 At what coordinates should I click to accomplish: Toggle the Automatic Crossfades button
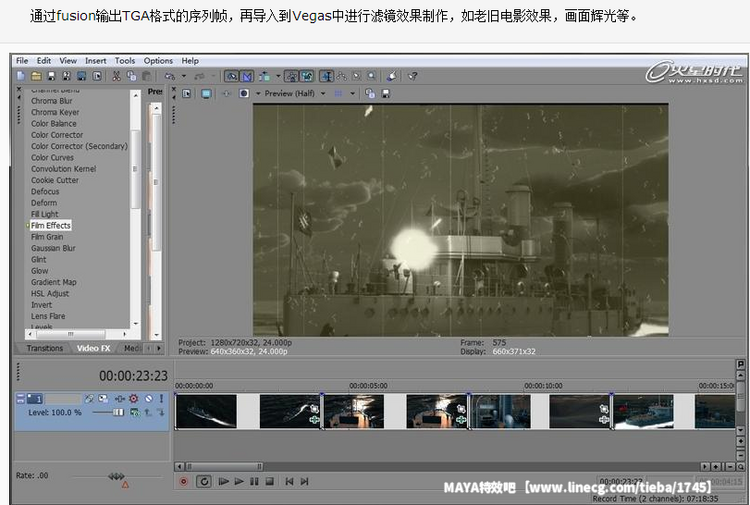(246, 76)
